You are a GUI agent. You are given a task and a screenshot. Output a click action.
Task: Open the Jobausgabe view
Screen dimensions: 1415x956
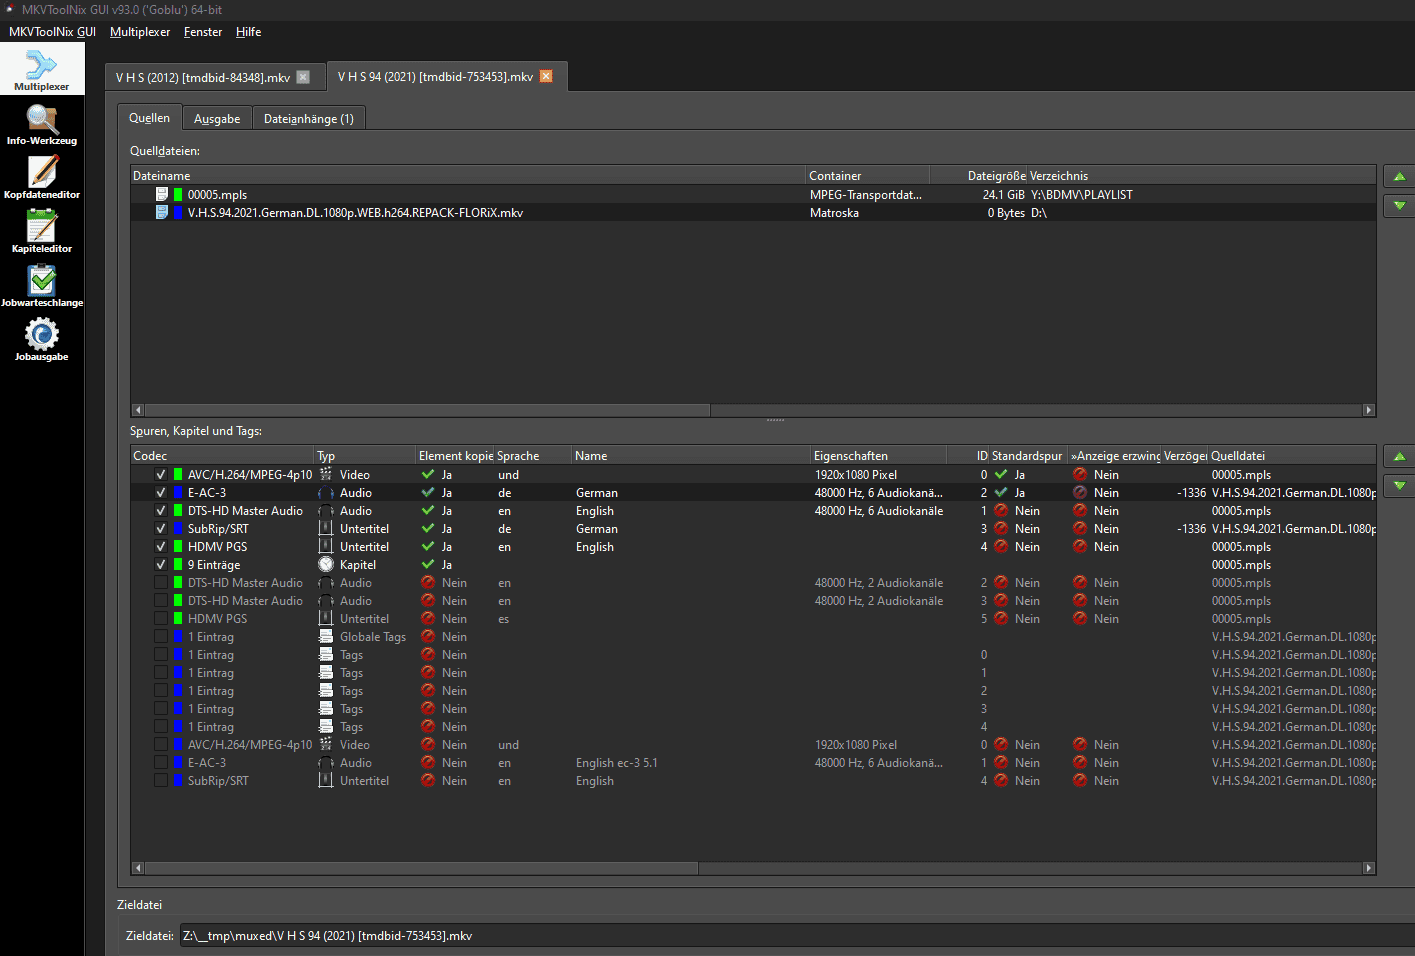(41, 340)
